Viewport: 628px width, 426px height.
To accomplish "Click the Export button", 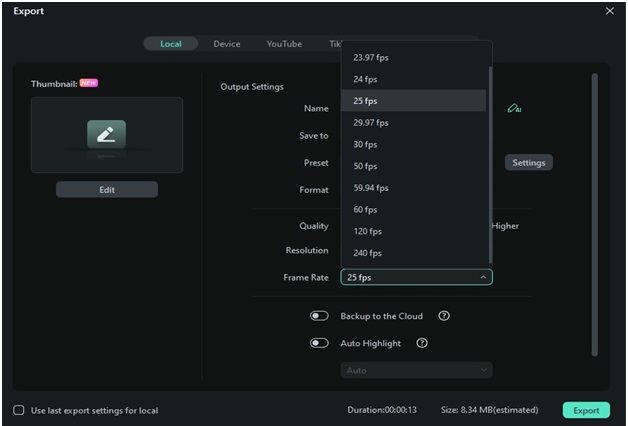I will click(x=586, y=410).
